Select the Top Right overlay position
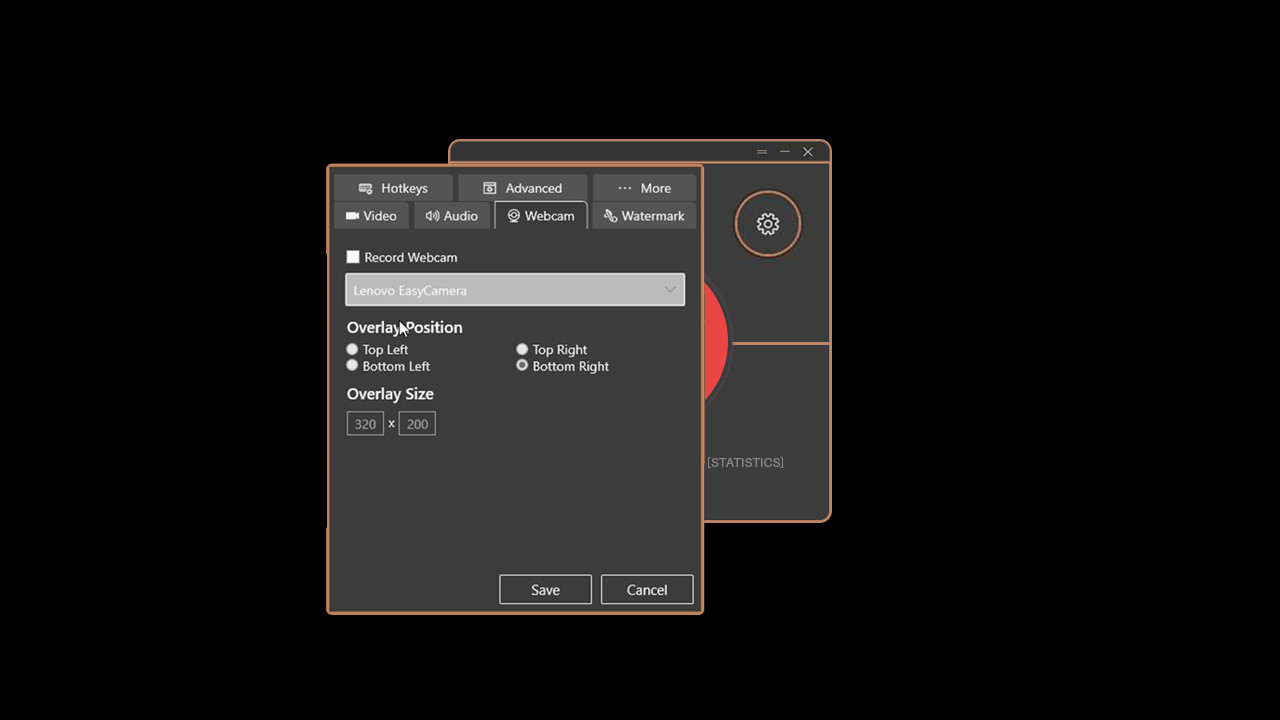Viewport: 1280px width, 720px height. [522, 349]
